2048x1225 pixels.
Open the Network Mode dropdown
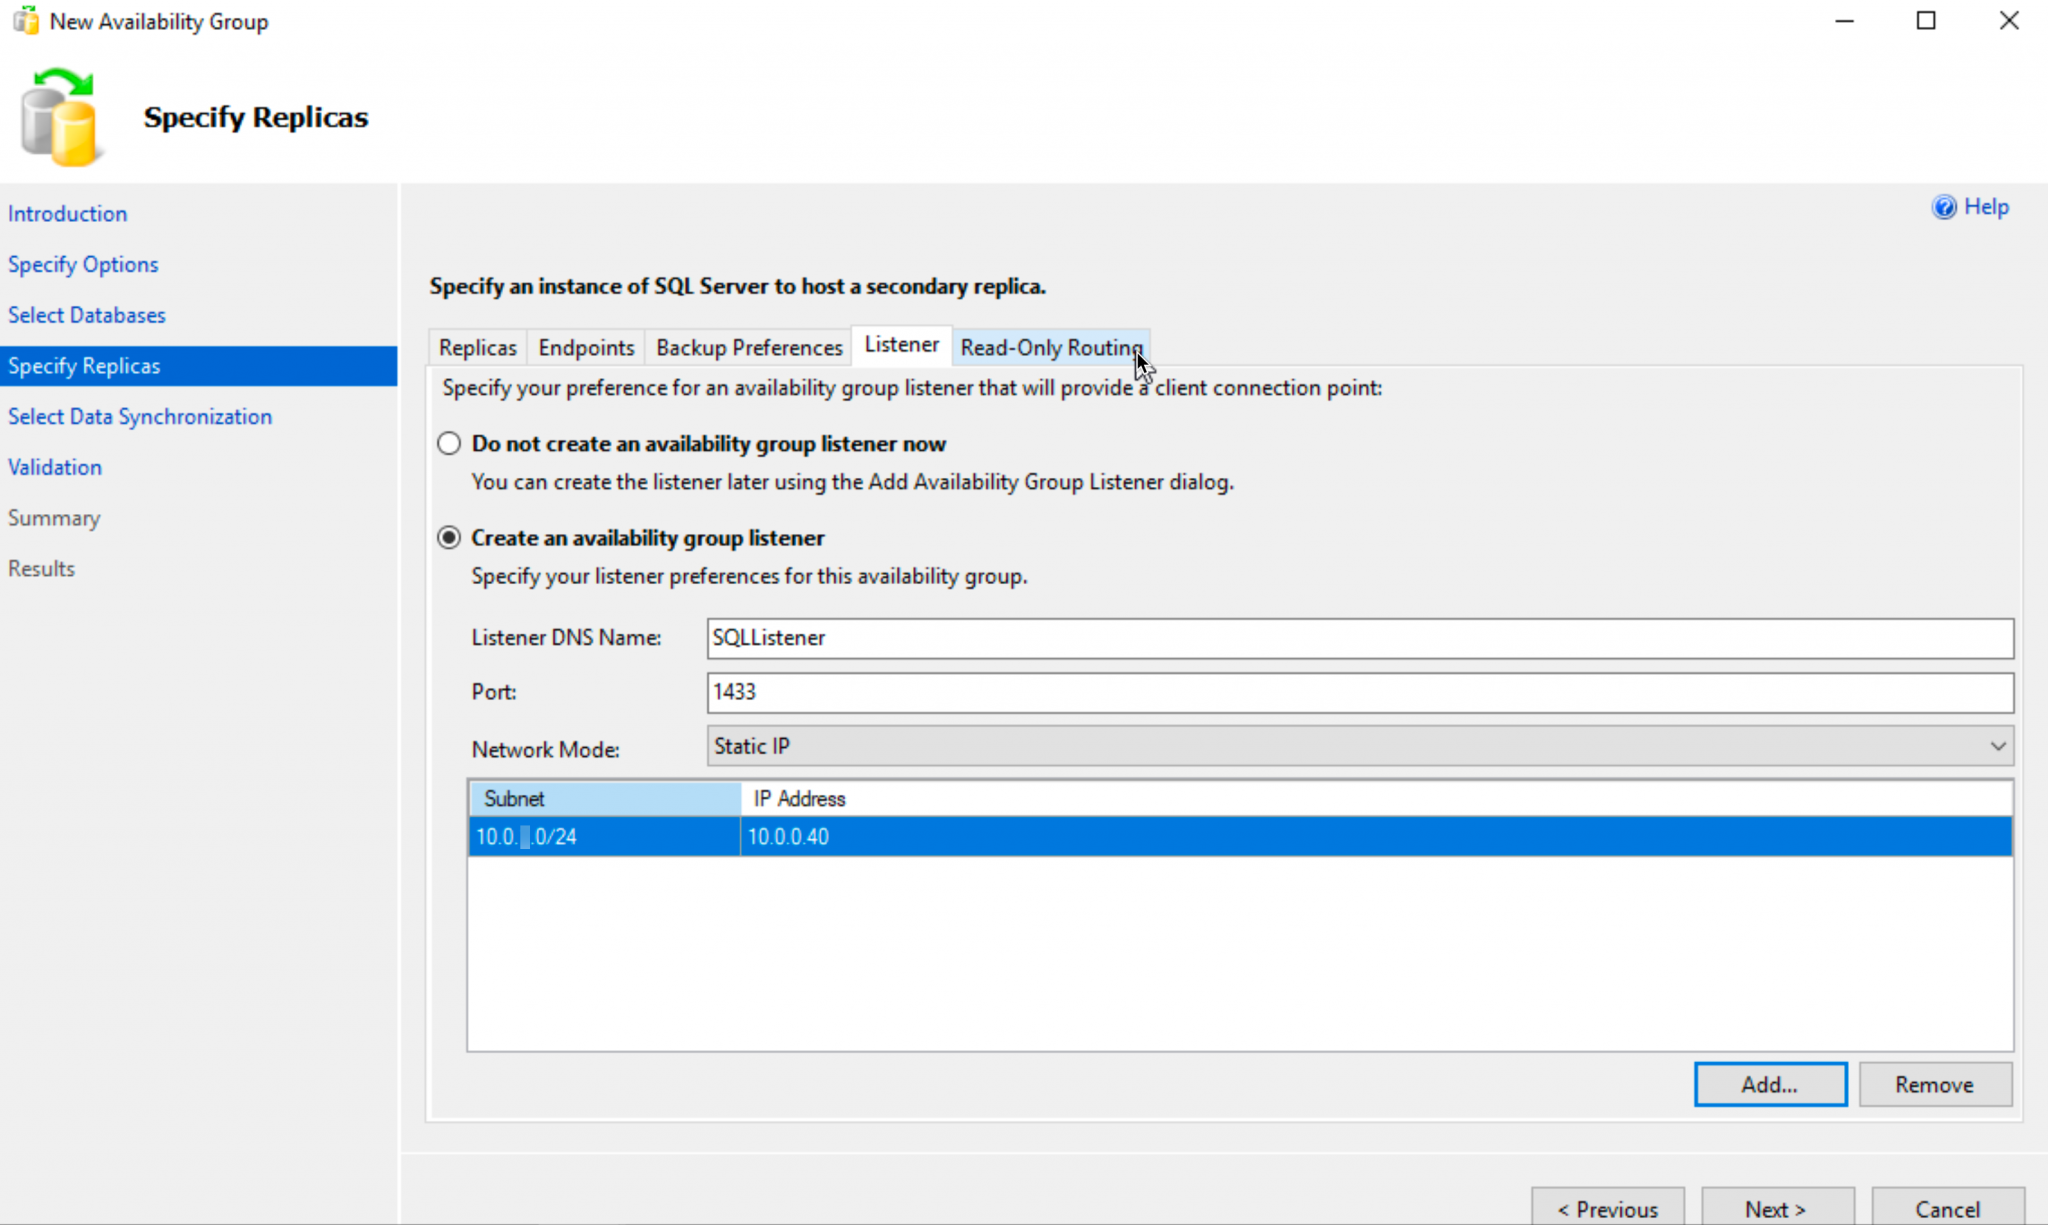(1358, 747)
